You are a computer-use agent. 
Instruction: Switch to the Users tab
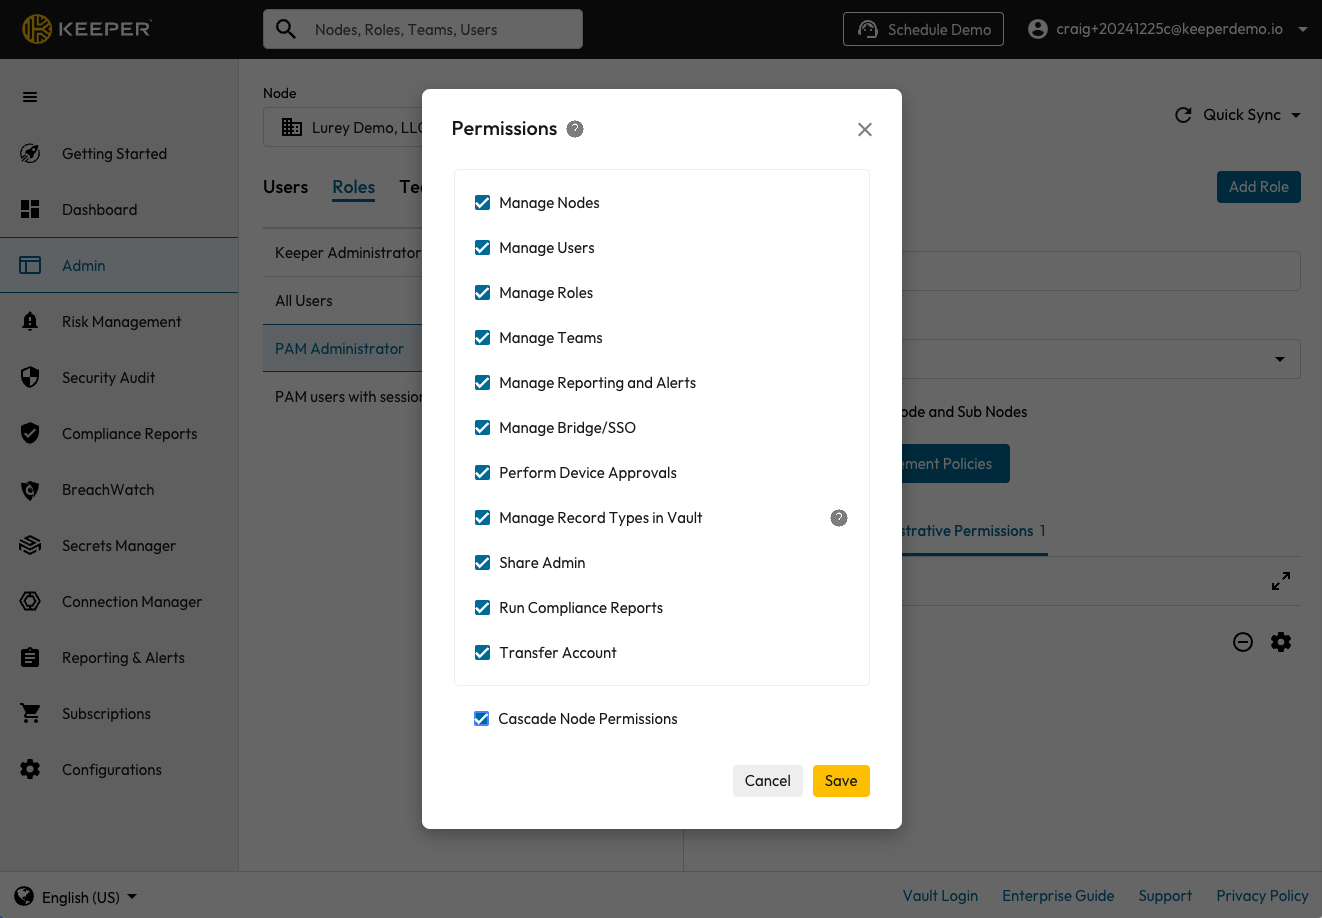pos(286,187)
